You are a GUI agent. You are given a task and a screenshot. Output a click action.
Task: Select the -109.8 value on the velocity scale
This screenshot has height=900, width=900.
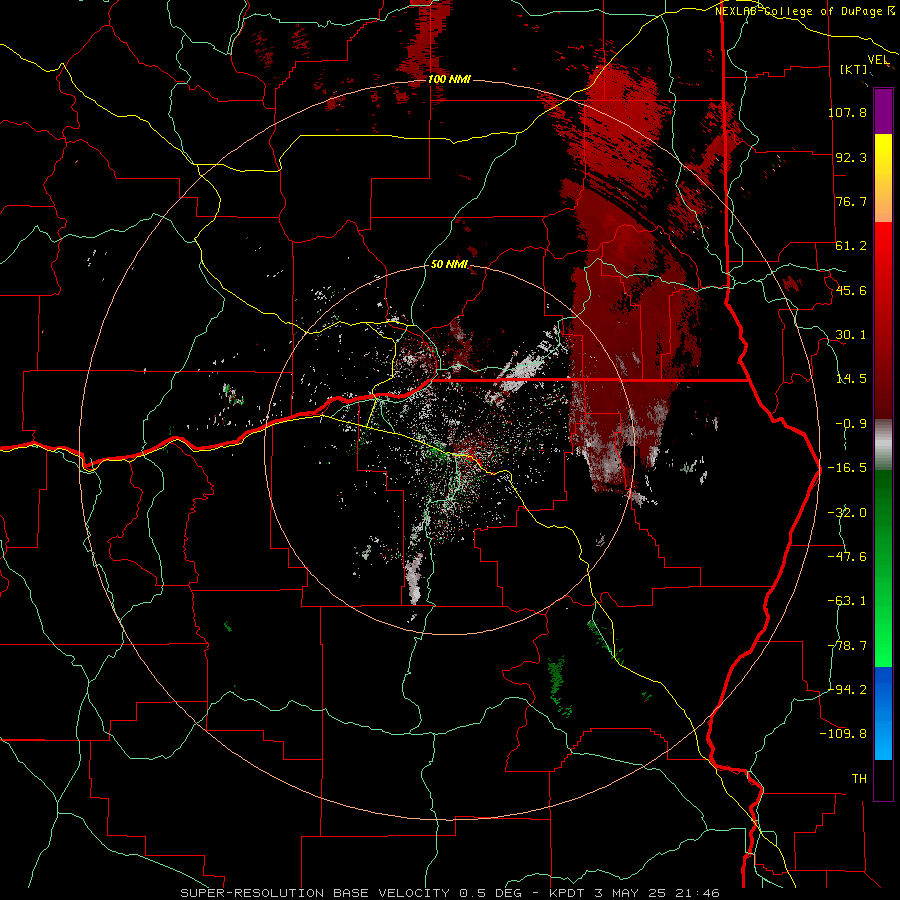844,734
